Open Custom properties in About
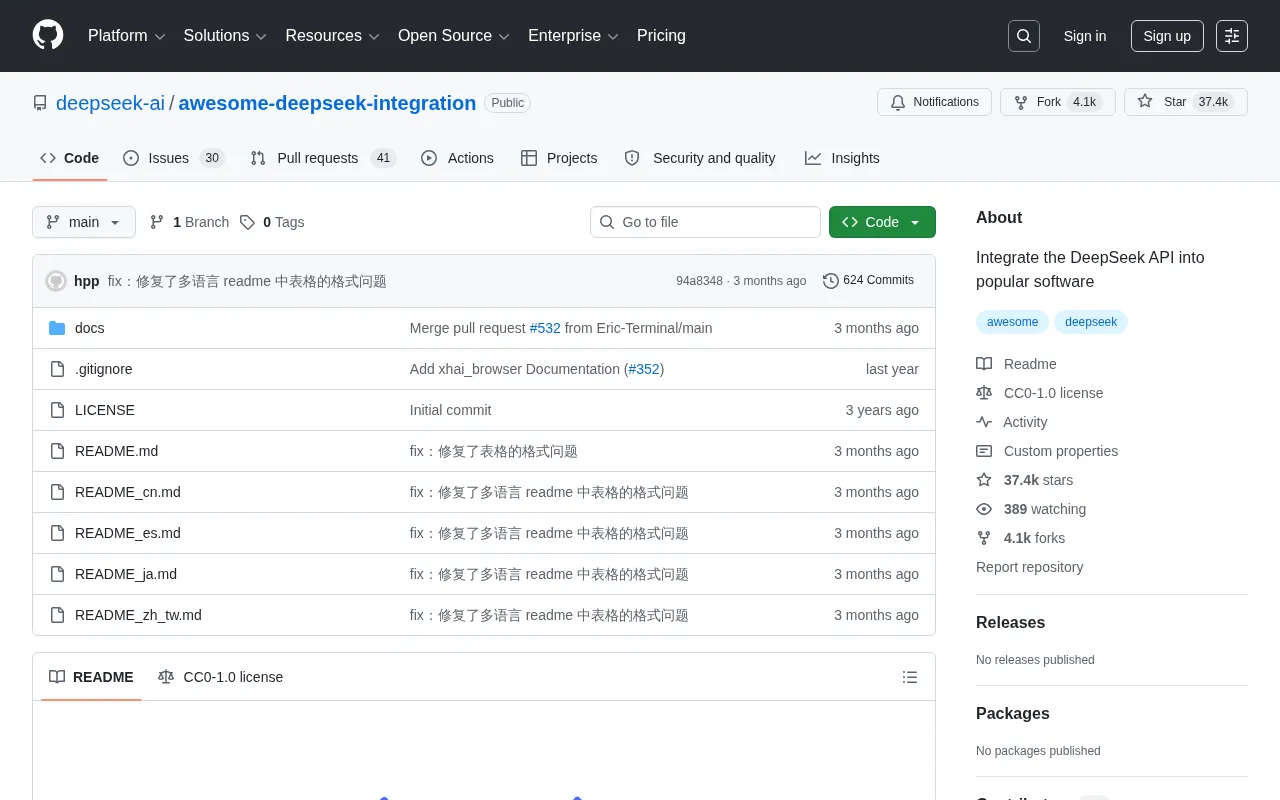The height and width of the screenshot is (800, 1280). point(1047,451)
